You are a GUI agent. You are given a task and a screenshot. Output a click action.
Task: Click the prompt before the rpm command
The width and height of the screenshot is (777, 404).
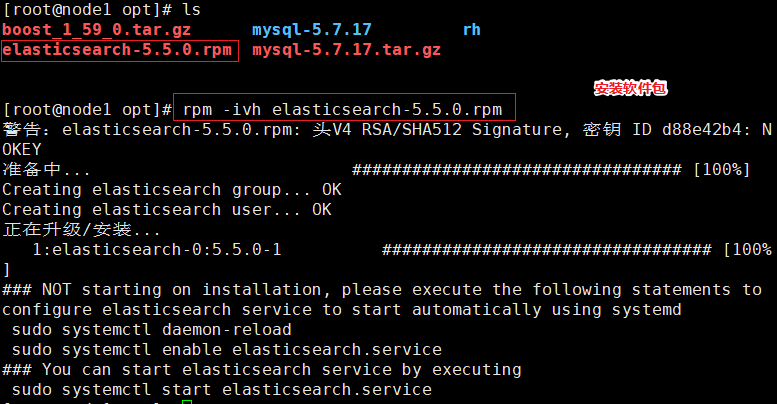87,110
